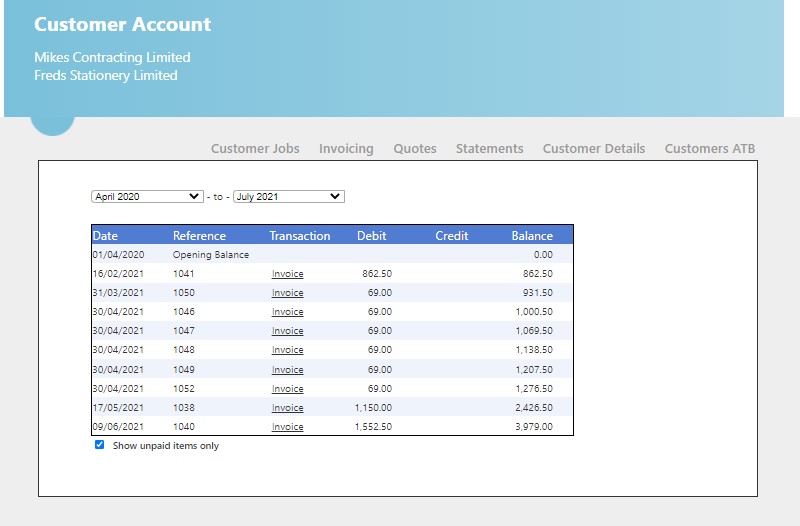Switch to Customer Jobs tab
The image size is (800, 526).
255,148
